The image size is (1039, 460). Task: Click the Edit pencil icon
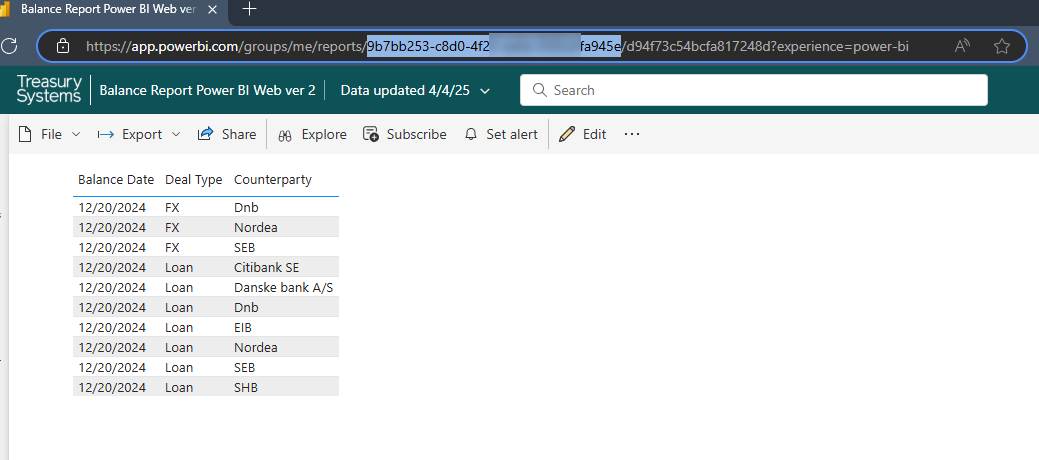pos(567,134)
